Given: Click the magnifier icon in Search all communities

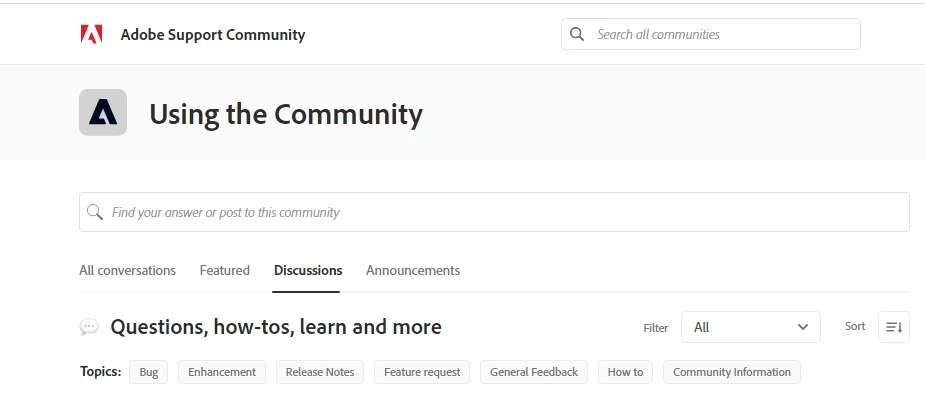Looking at the screenshot, I should click(577, 34).
